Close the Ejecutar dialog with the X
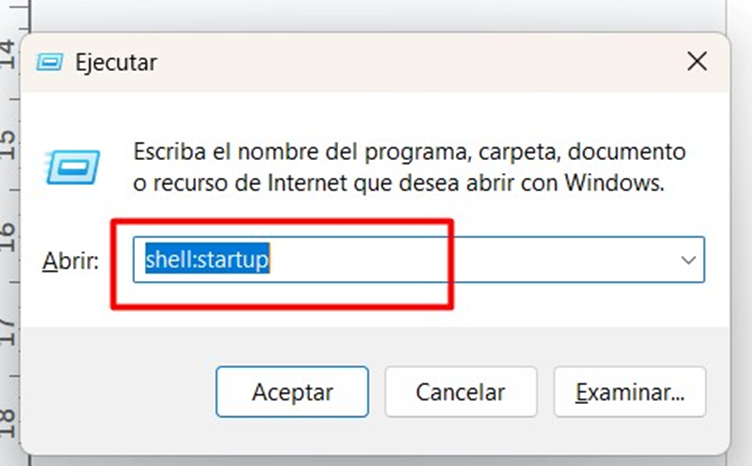 click(697, 62)
